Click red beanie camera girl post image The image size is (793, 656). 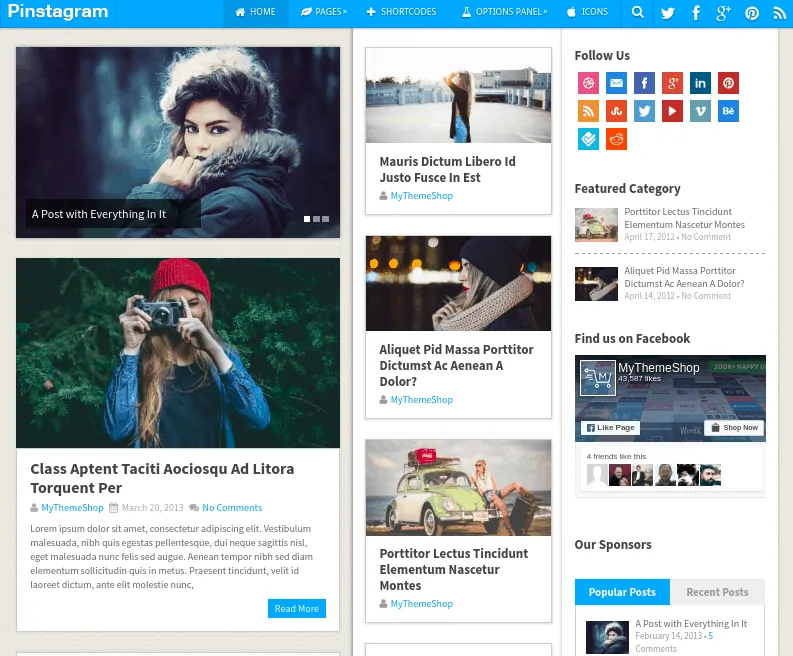[x=178, y=353]
